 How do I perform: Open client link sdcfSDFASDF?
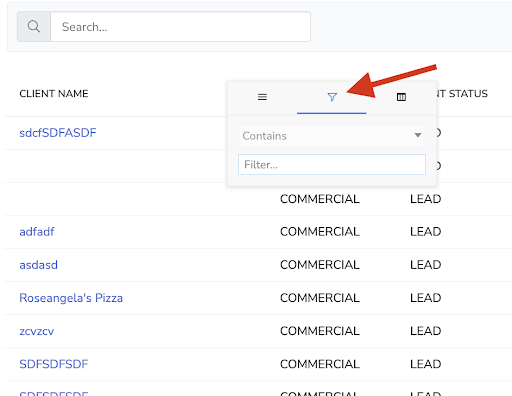pos(58,133)
